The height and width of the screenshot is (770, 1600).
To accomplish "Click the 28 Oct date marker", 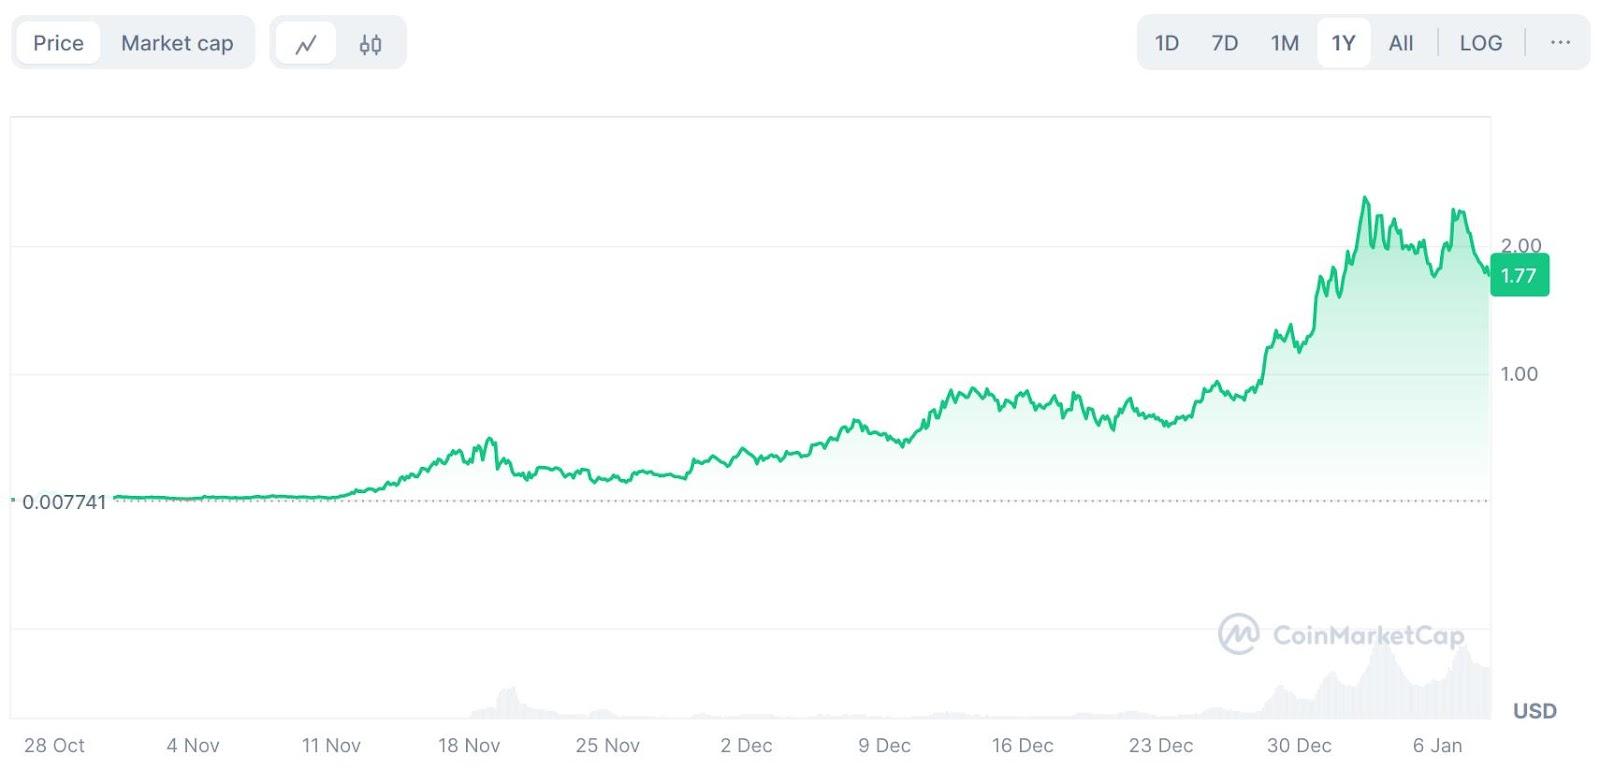I will (x=54, y=745).
